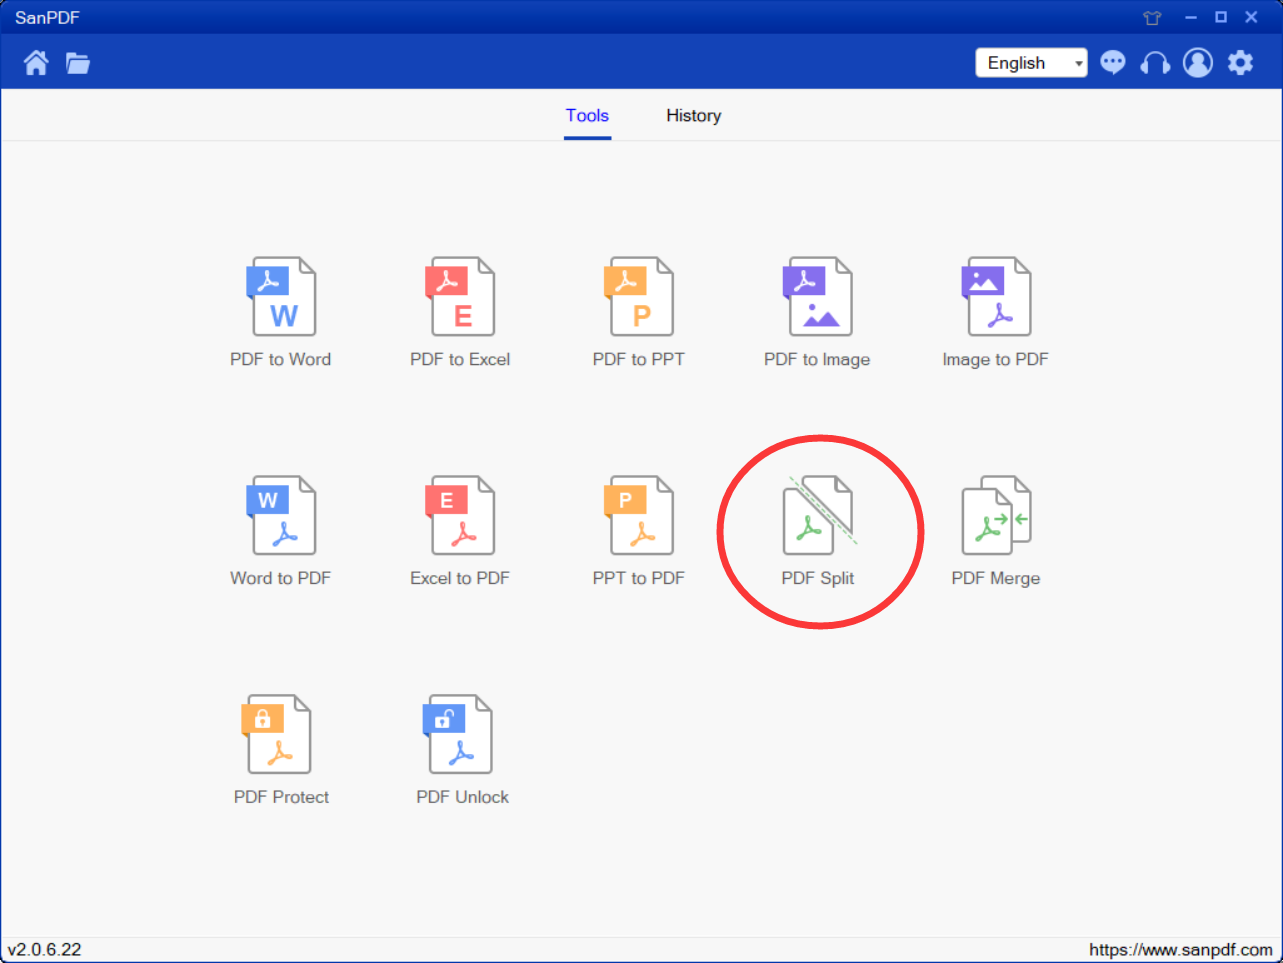Image resolution: width=1283 pixels, height=963 pixels.
Task: Open the PDF to Excel tool
Action: [460, 310]
